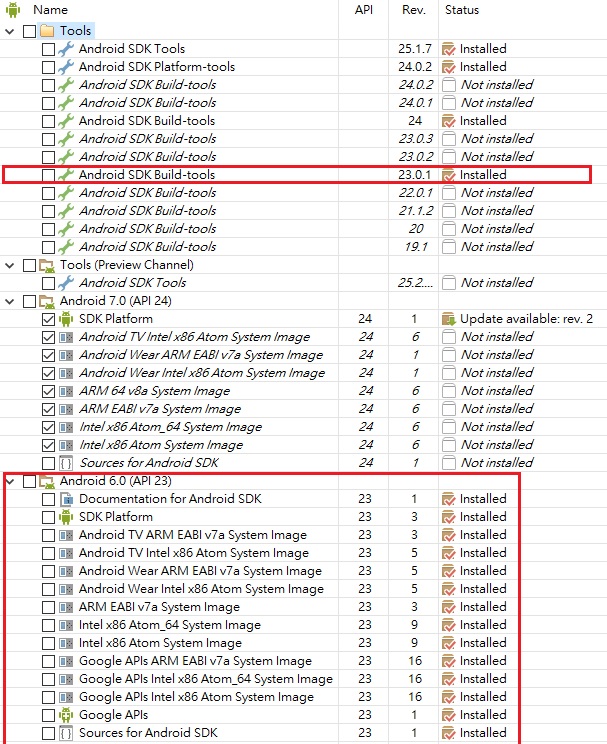Select 'Update available: rev. 2' status text
This screenshot has width=607, height=744.
click(526, 319)
